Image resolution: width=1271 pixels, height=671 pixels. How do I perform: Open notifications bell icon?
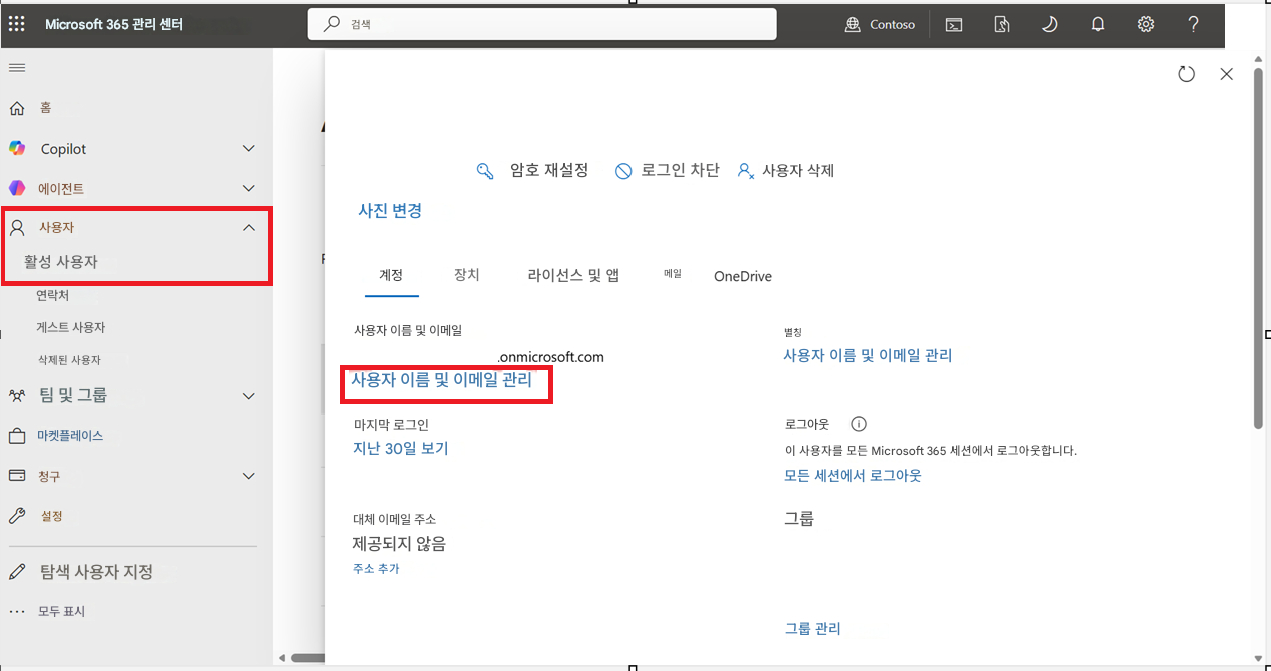(1098, 25)
